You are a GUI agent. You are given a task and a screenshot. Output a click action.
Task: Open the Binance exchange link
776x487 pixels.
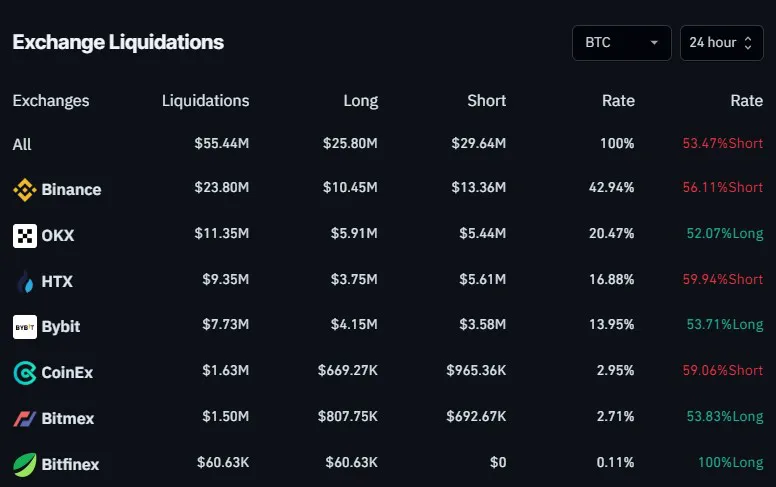point(71,189)
